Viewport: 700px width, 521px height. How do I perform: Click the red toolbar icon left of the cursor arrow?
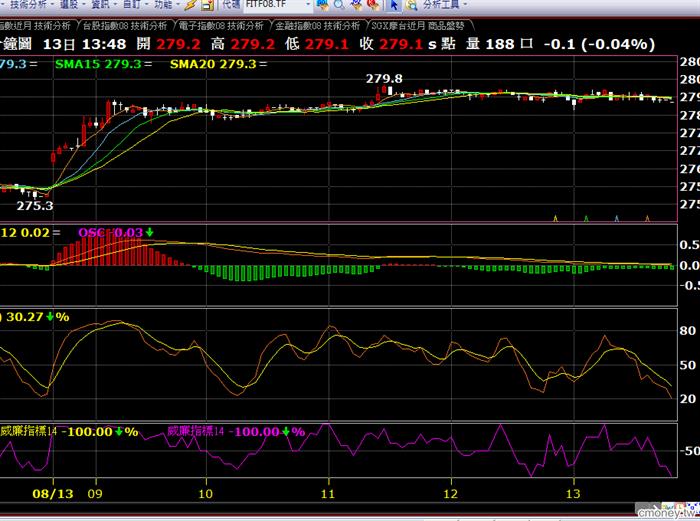point(373,5)
